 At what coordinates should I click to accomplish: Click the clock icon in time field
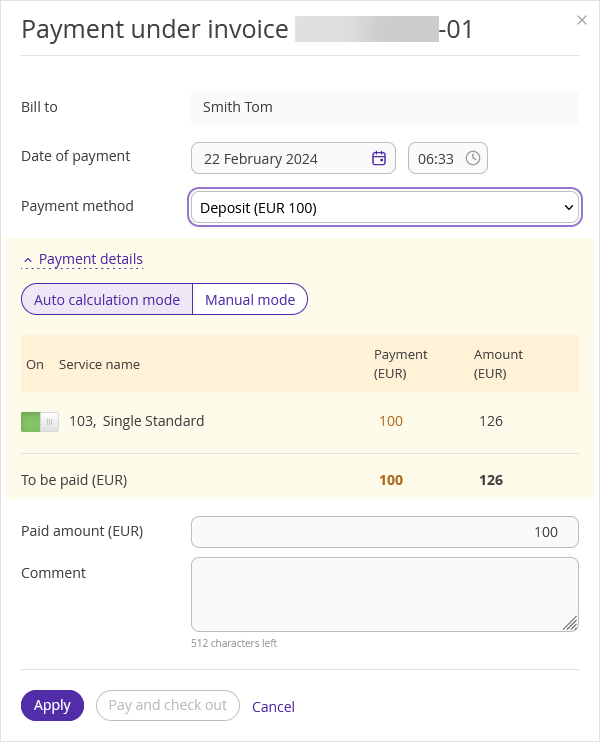coord(473,158)
